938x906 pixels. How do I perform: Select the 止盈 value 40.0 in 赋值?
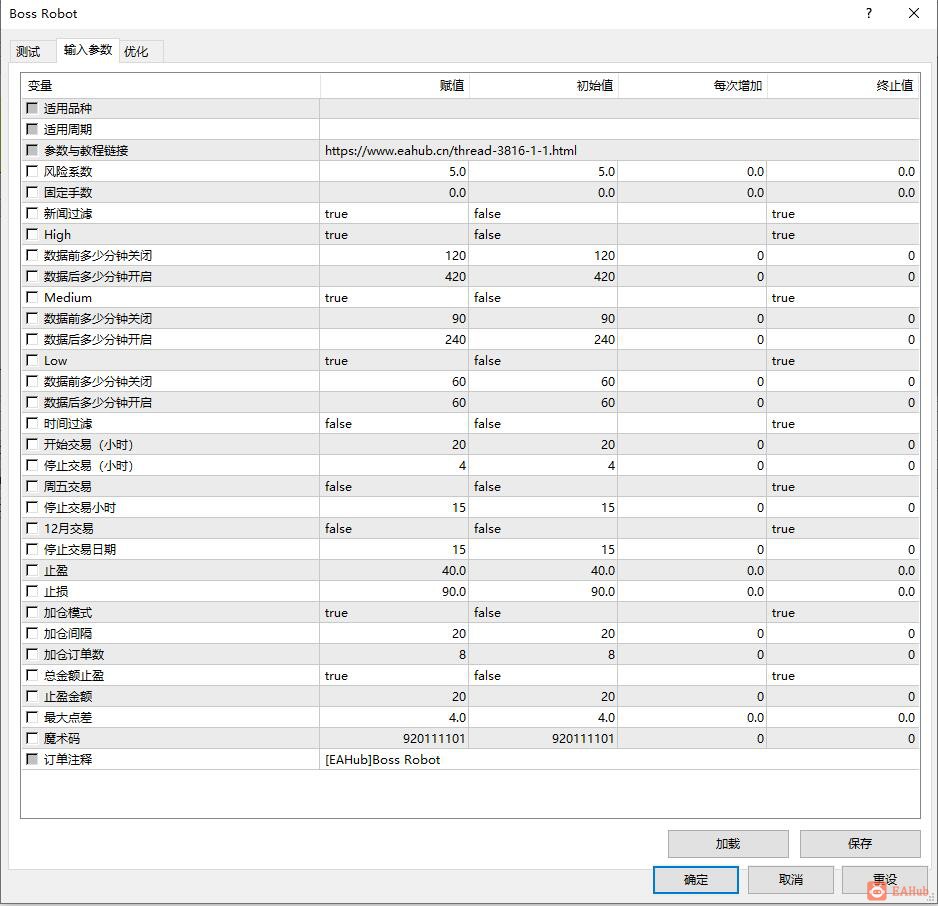(x=453, y=571)
